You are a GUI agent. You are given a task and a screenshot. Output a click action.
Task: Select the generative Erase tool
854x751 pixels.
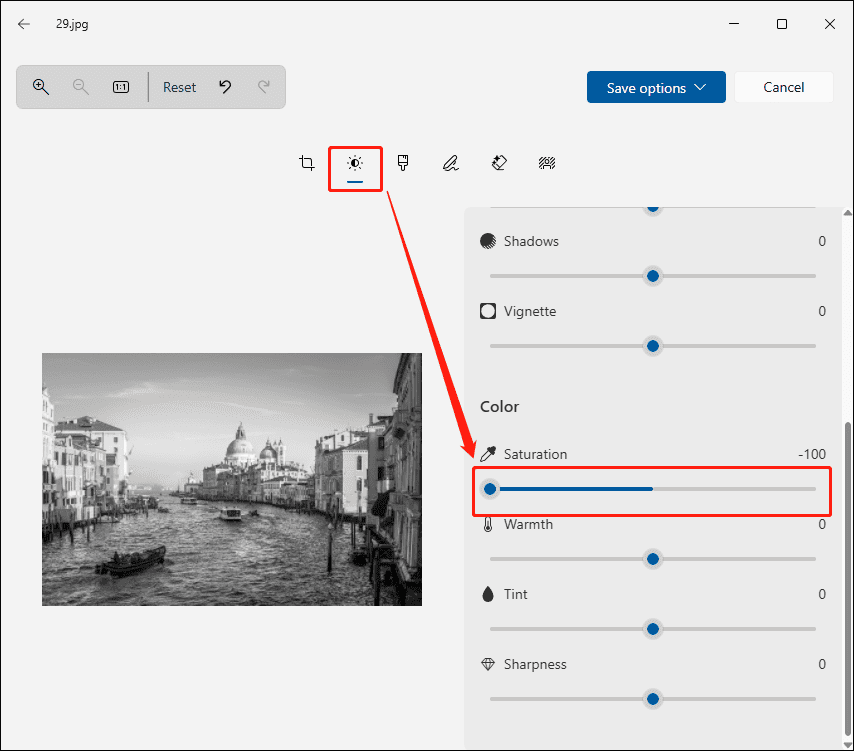click(x=499, y=162)
